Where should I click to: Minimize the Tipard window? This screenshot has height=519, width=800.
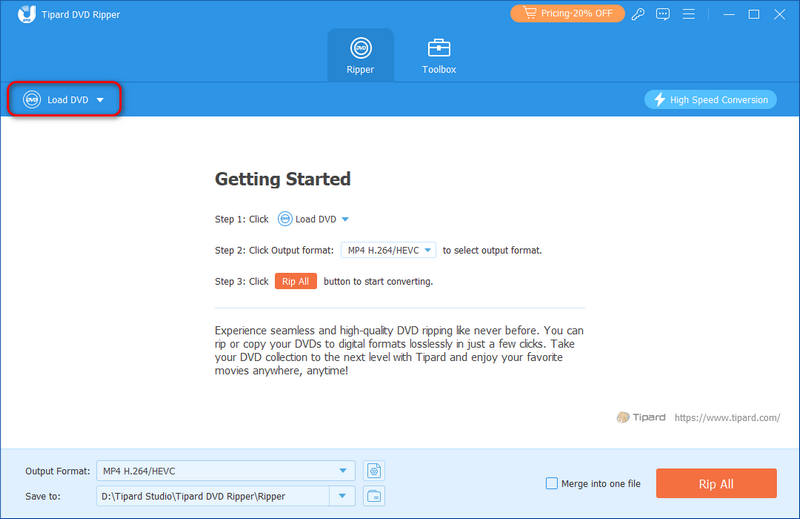(x=729, y=14)
